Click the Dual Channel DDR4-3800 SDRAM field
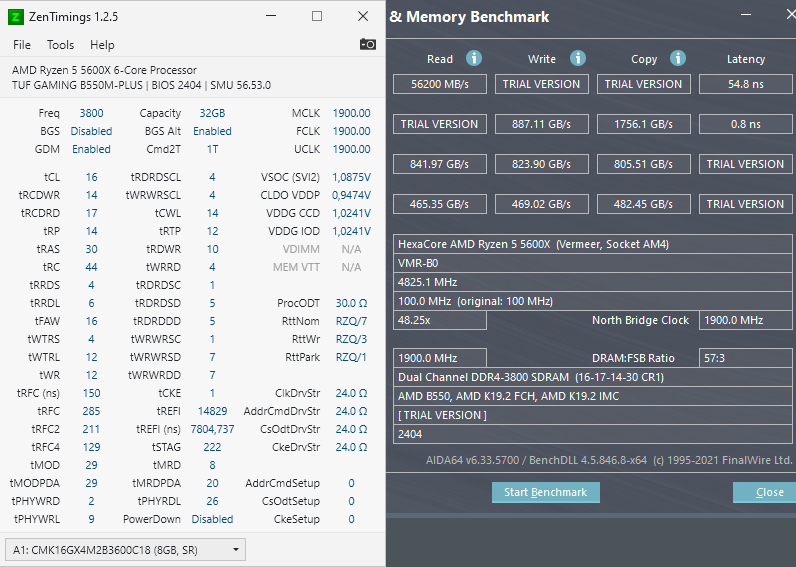Viewport: 796px width, 567px height. (592, 377)
